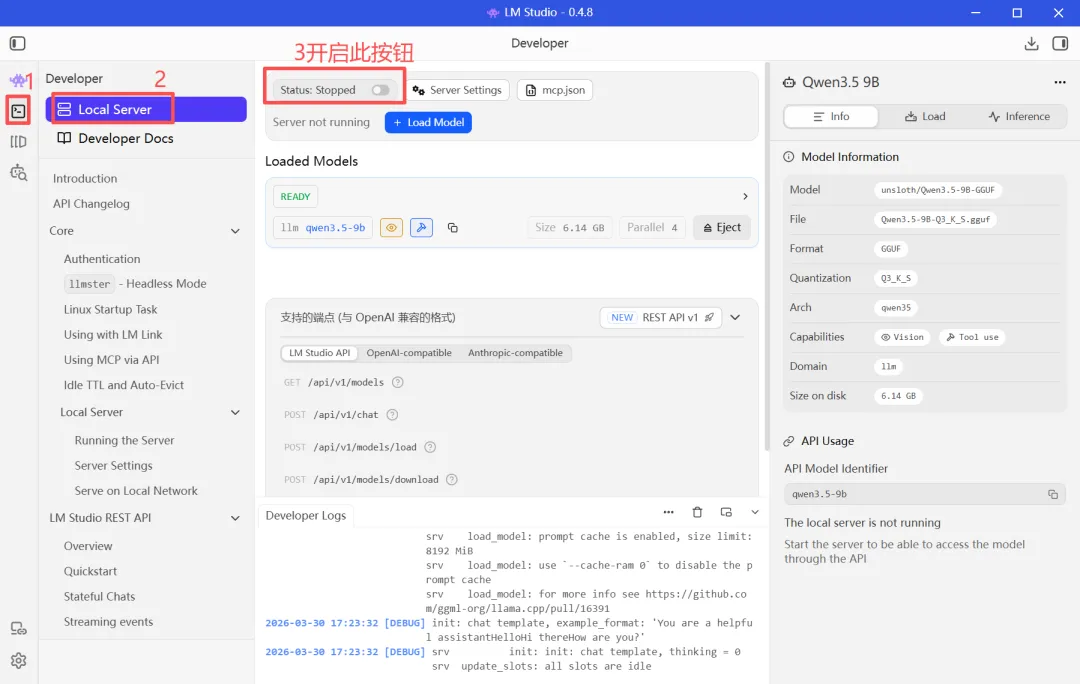The image size is (1080, 684).
Task: Toggle the left sidebar panel icon
Action: point(18,43)
